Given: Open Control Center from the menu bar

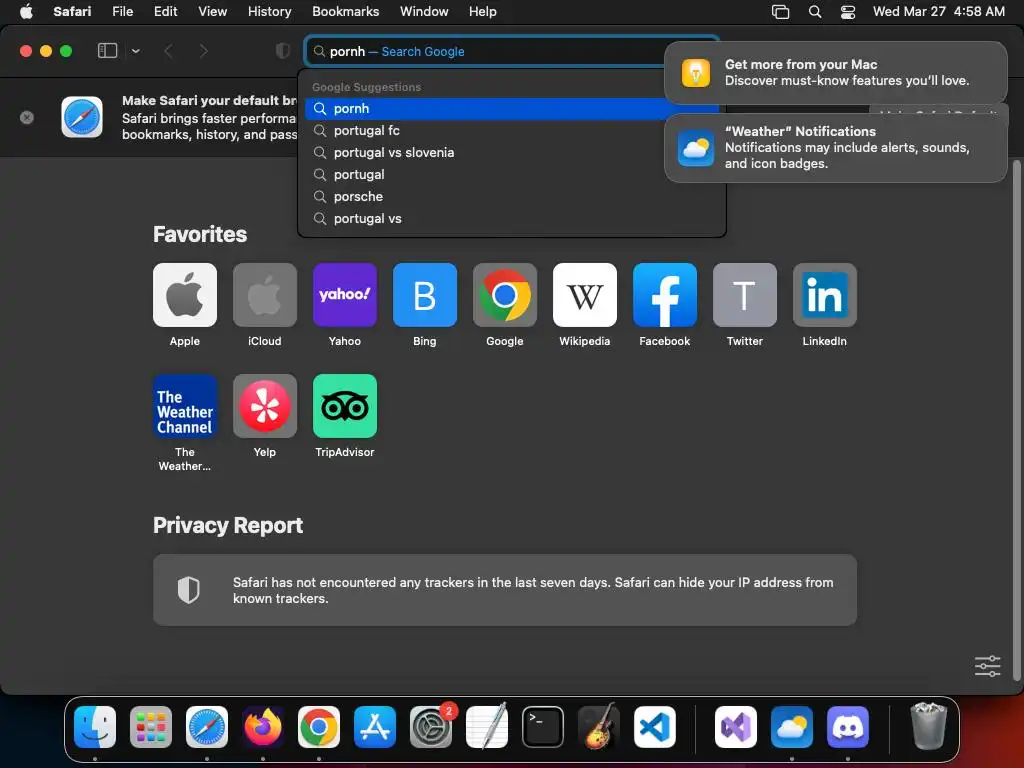Looking at the screenshot, I should coord(848,12).
